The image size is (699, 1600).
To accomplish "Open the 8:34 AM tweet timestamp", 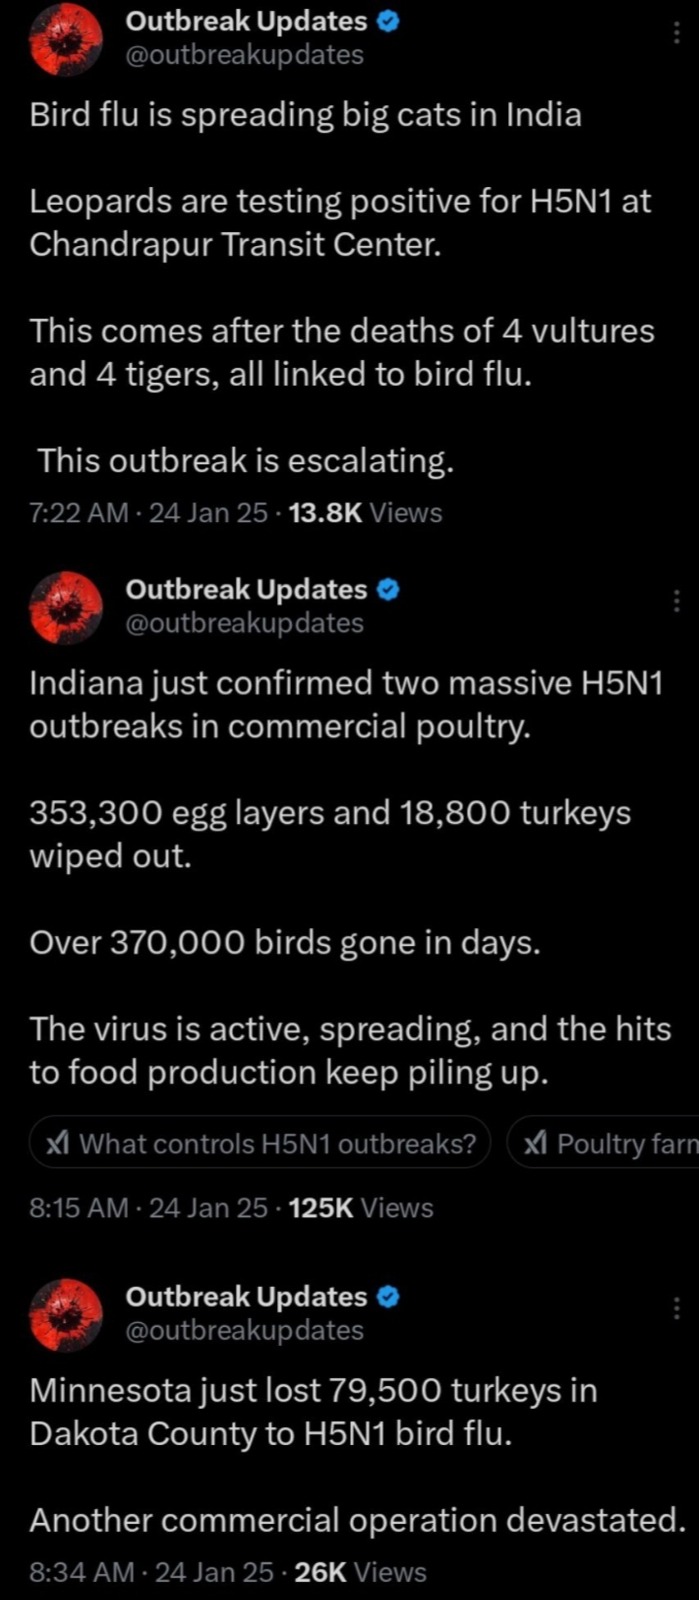I will pyautogui.click(x=151, y=1572).
